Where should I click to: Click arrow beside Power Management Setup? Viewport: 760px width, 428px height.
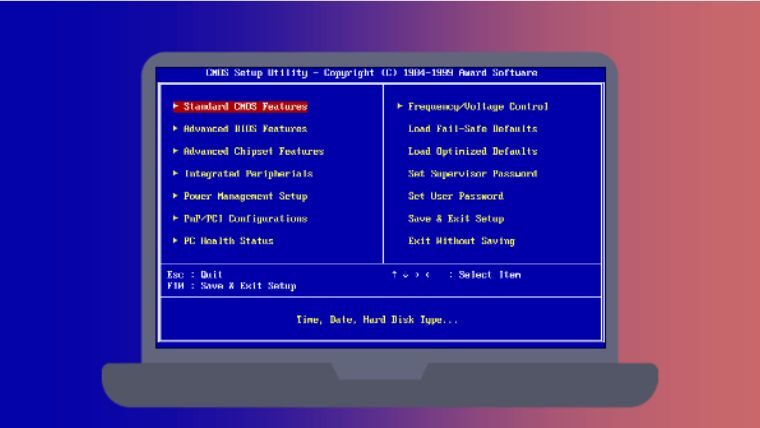point(176,196)
